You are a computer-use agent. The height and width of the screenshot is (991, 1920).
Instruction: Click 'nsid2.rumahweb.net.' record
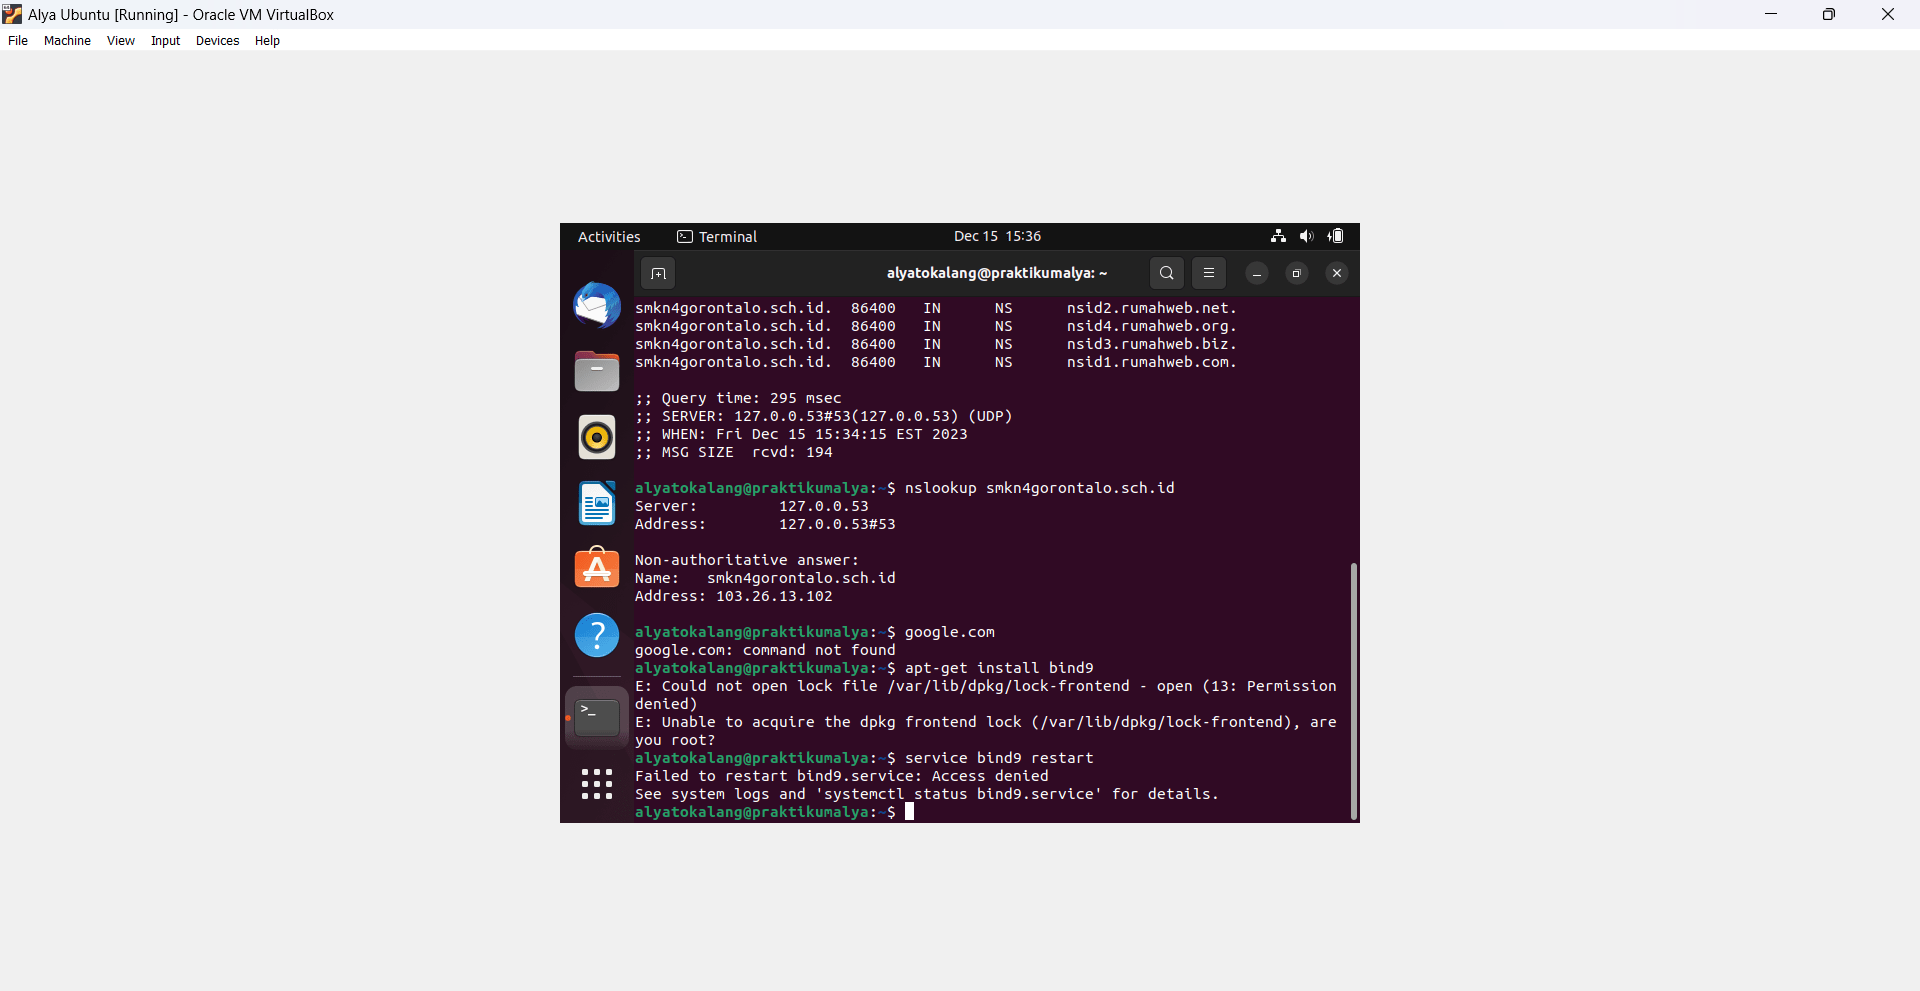1152,309
